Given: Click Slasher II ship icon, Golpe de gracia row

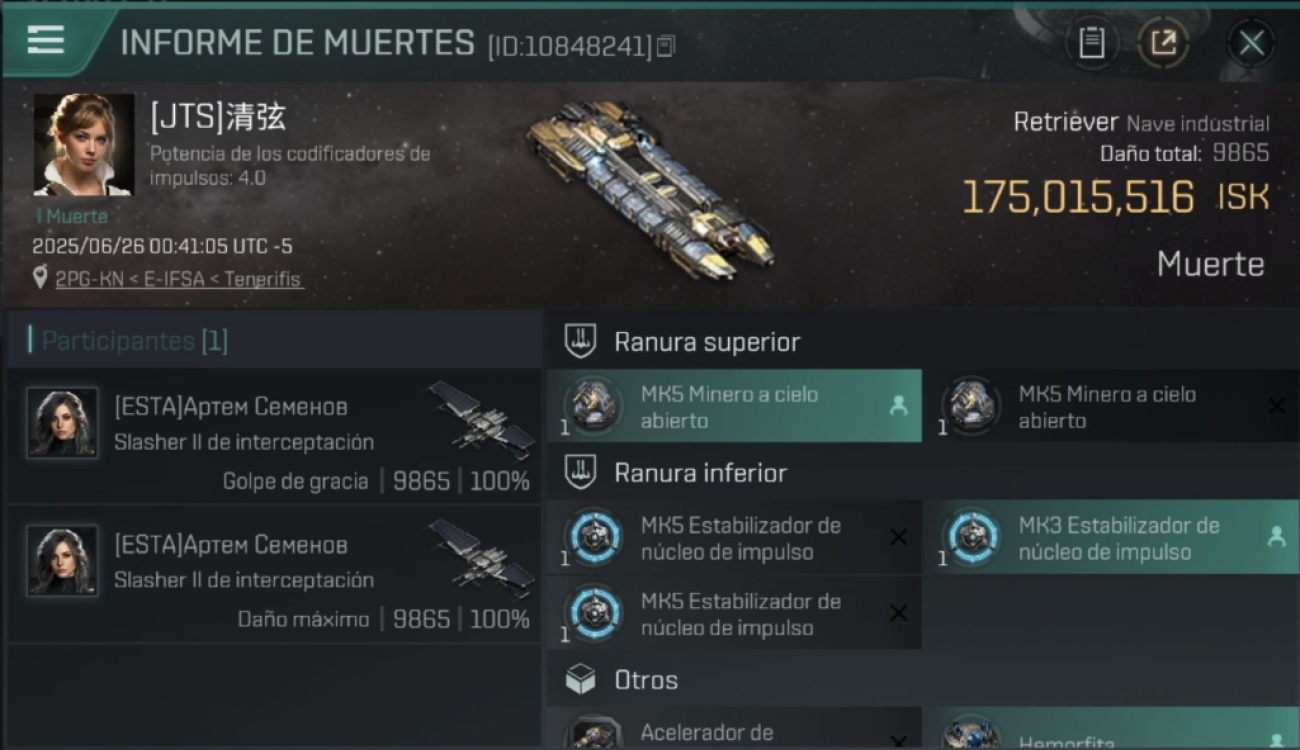Looking at the screenshot, I should 482,420.
